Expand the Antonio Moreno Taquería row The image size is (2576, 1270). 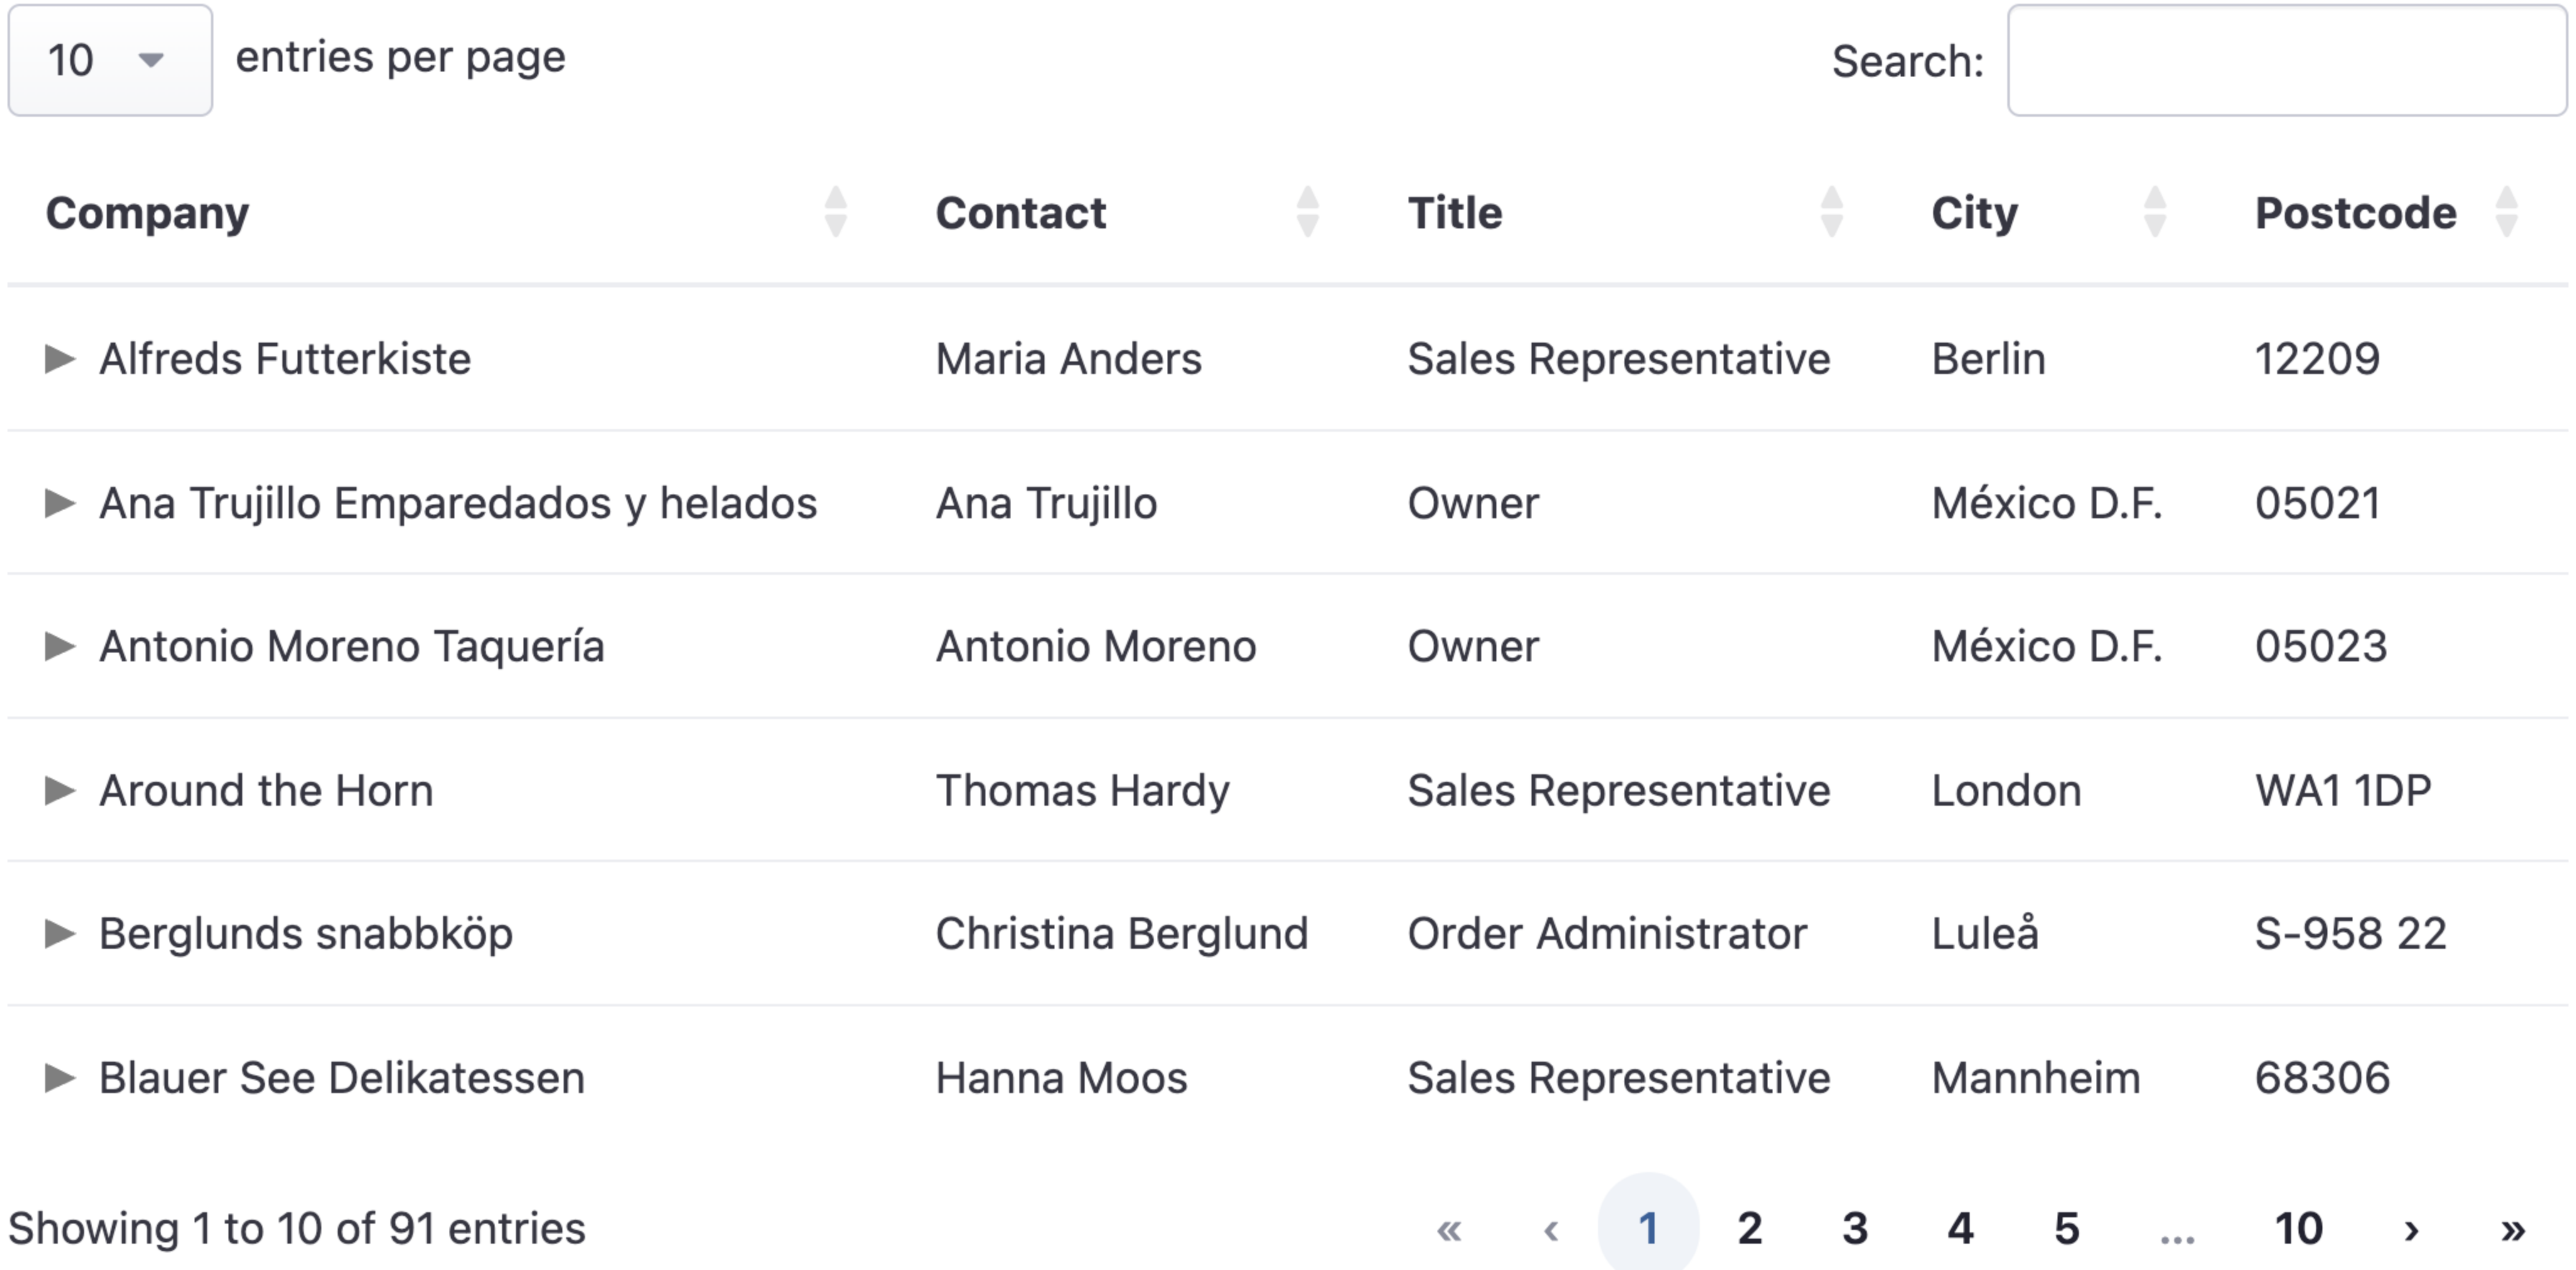(x=60, y=645)
